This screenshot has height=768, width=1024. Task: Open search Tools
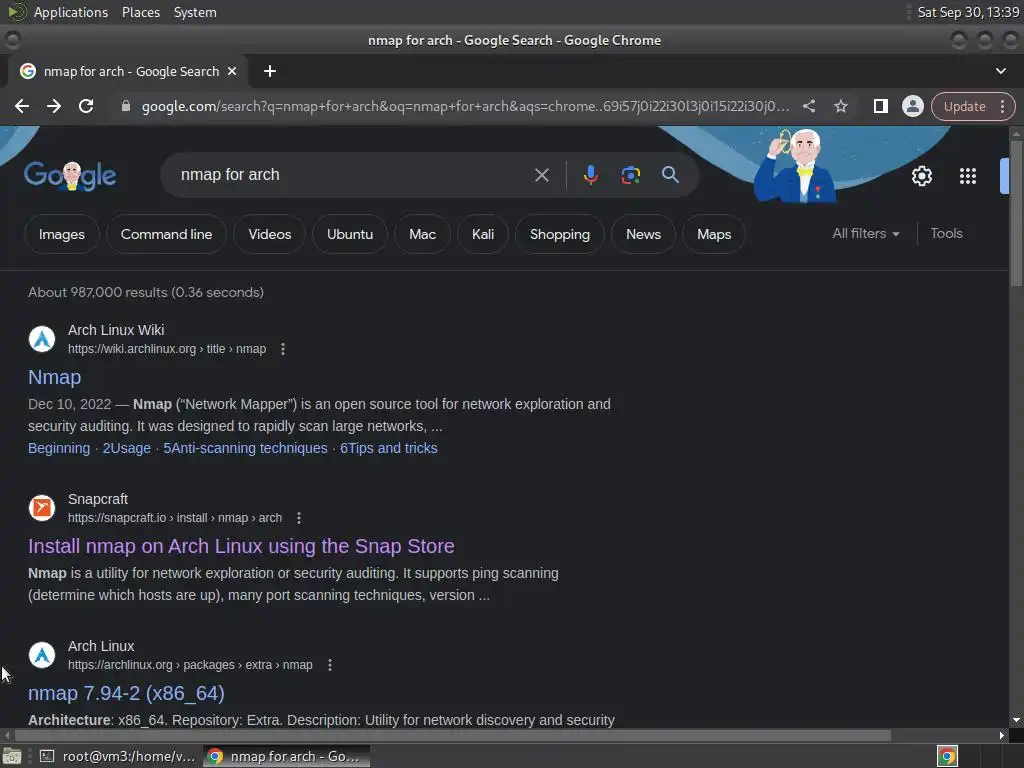[x=946, y=233]
